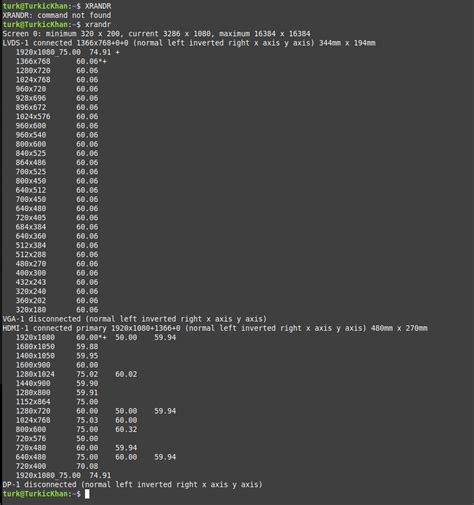Click the '70.08' refresh rate value
The width and height of the screenshot is (474, 505).
[87, 466]
